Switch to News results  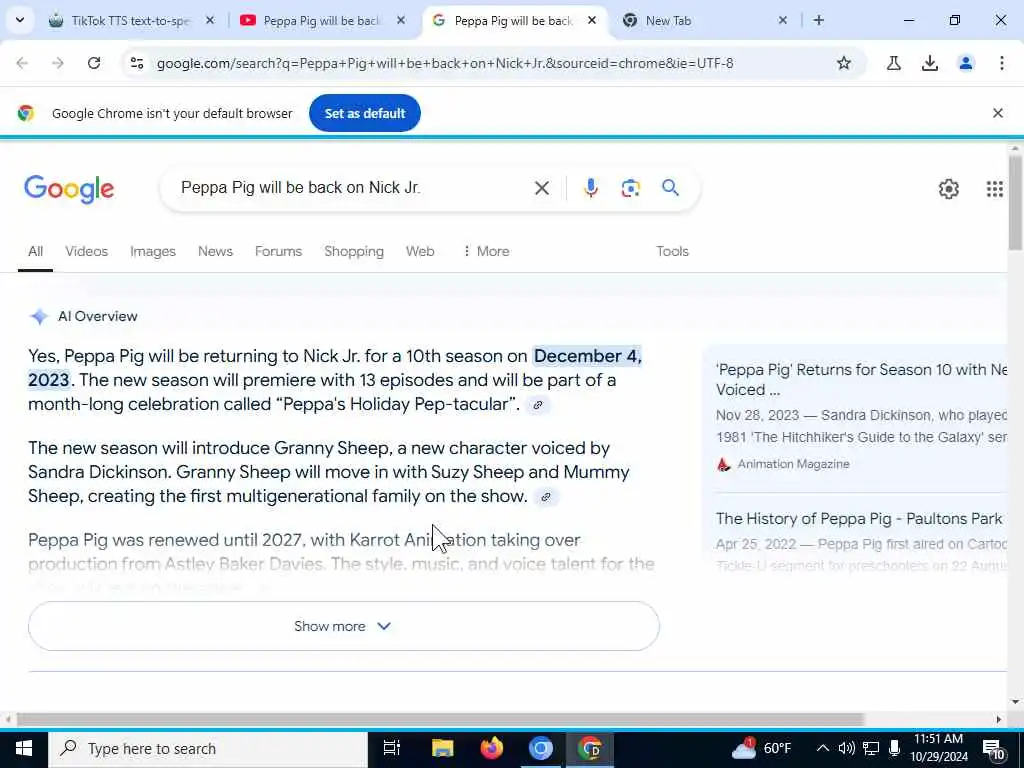click(x=215, y=251)
